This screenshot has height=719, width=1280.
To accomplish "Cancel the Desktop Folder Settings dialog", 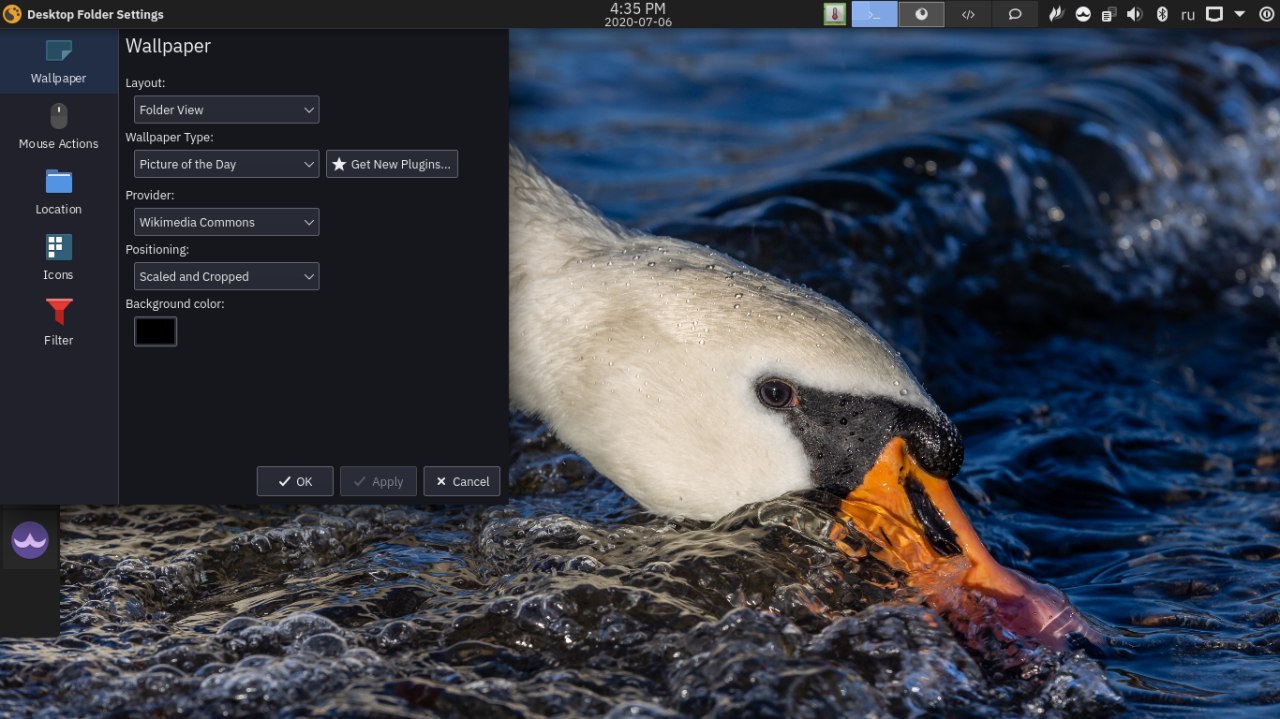I will tap(462, 481).
